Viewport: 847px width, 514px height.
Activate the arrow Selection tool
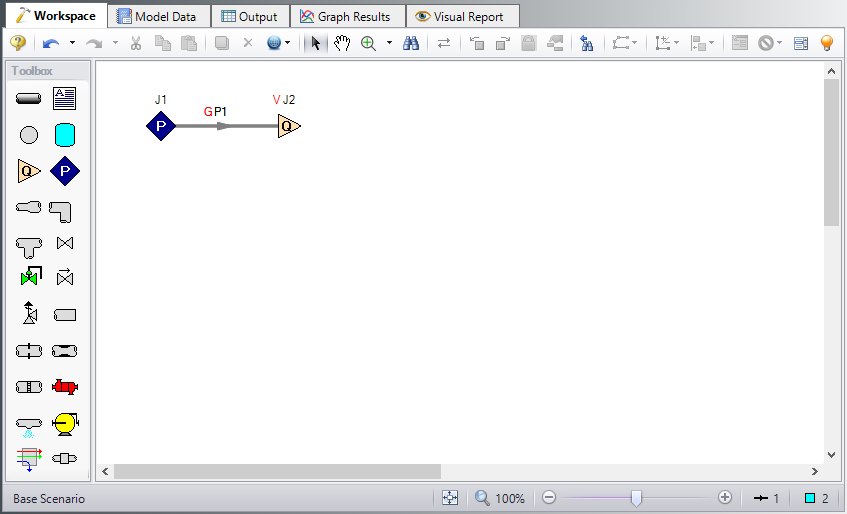(x=316, y=43)
